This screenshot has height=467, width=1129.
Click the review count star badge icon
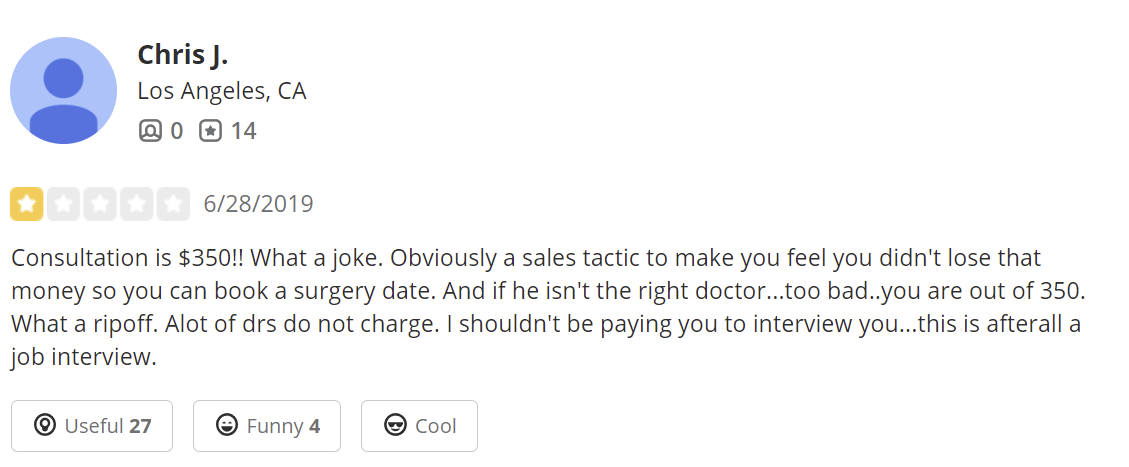[x=210, y=131]
